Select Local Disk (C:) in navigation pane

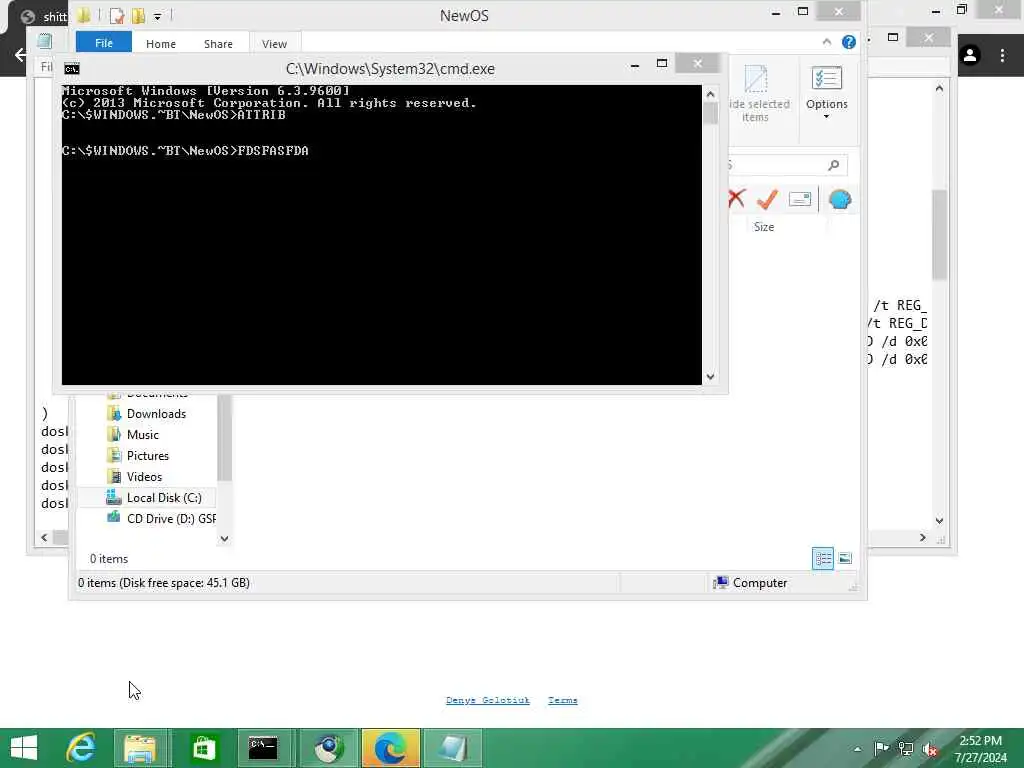[x=164, y=498]
